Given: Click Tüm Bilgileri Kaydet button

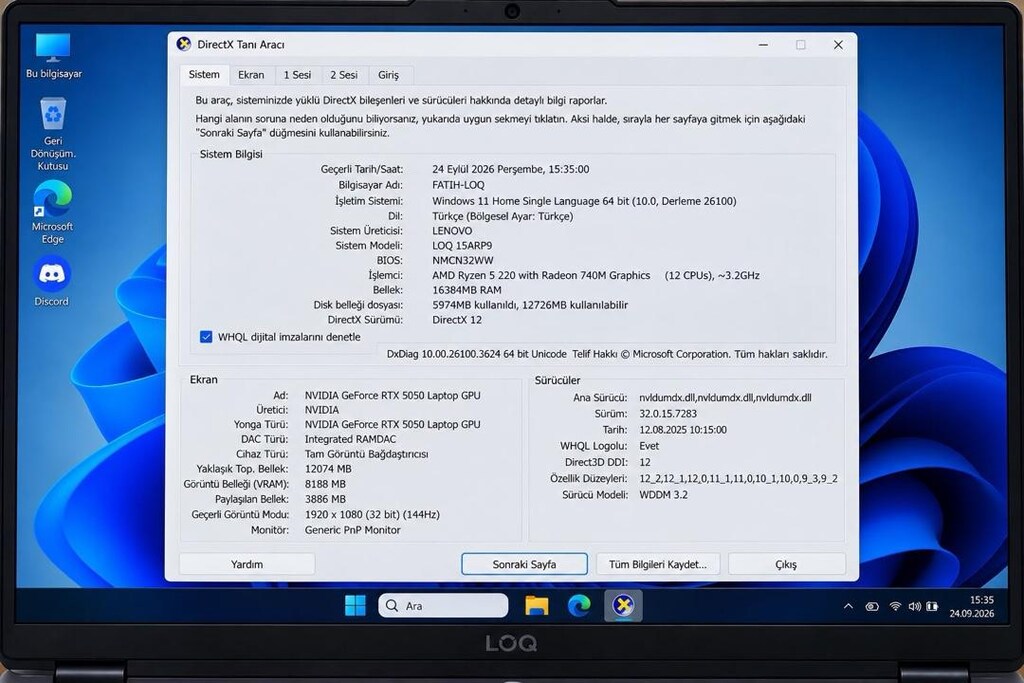Looking at the screenshot, I should (658, 564).
